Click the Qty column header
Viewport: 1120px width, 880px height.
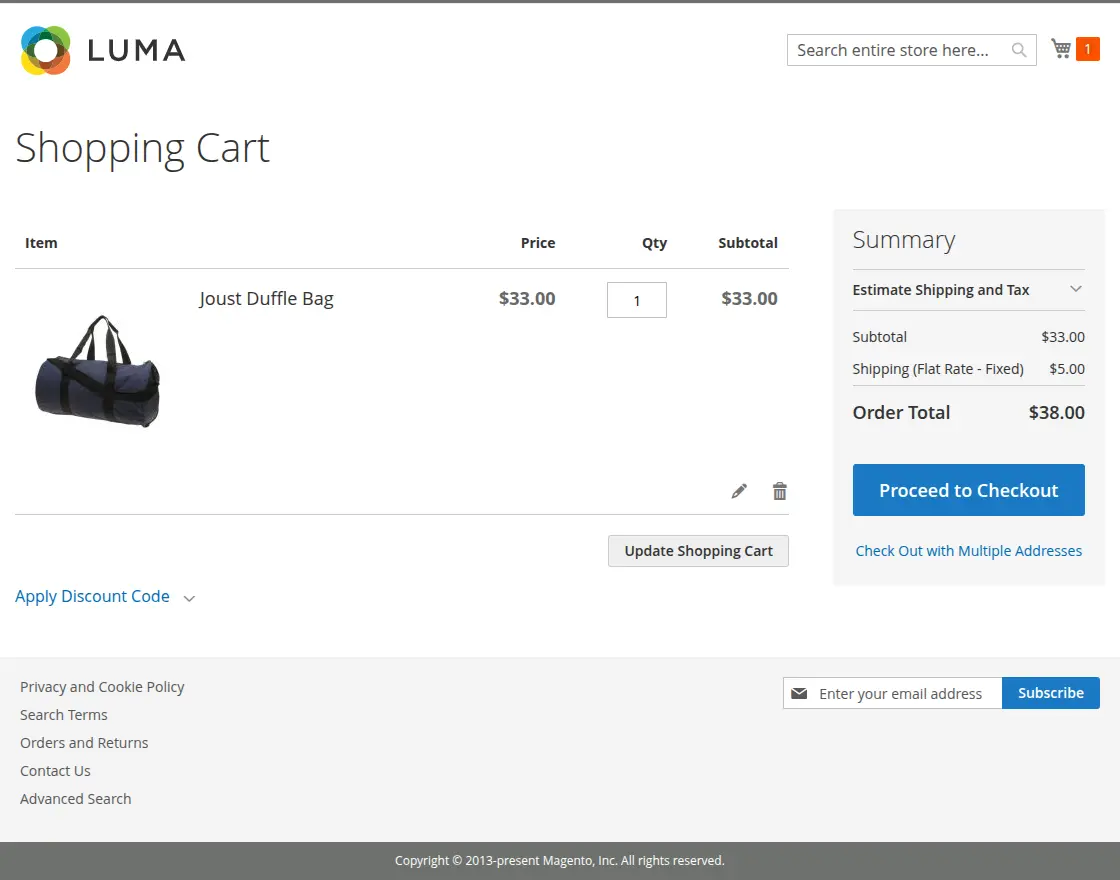click(654, 243)
